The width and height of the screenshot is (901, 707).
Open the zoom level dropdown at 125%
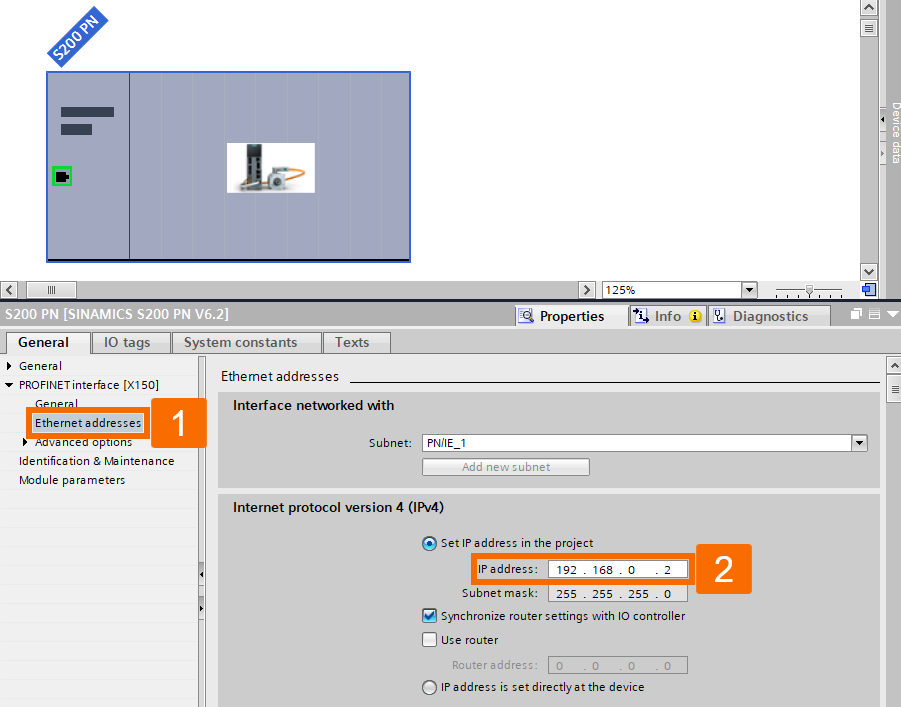pyautogui.click(x=747, y=289)
